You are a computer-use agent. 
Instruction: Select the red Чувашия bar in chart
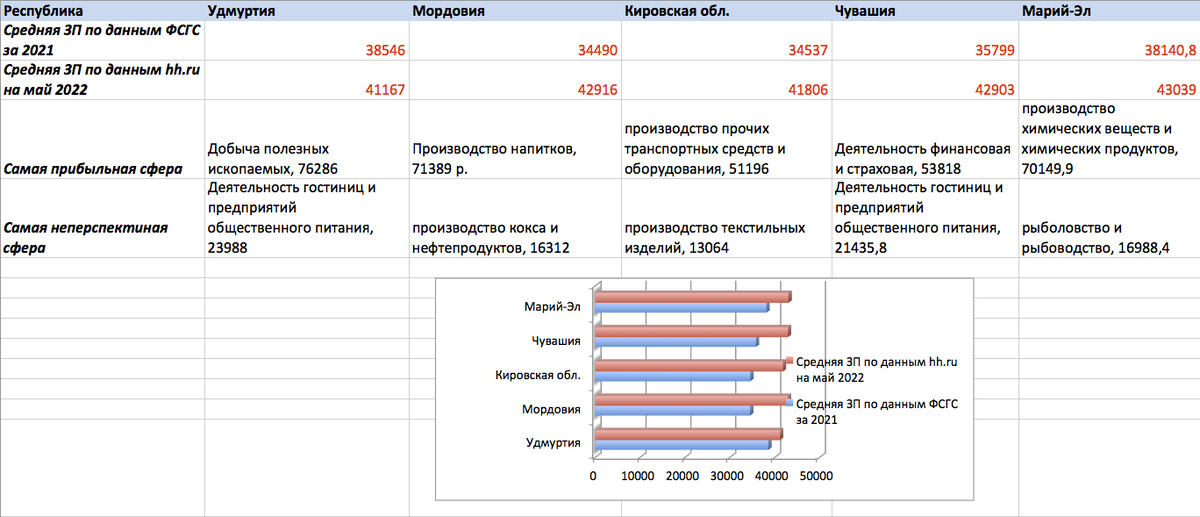(x=692, y=331)
